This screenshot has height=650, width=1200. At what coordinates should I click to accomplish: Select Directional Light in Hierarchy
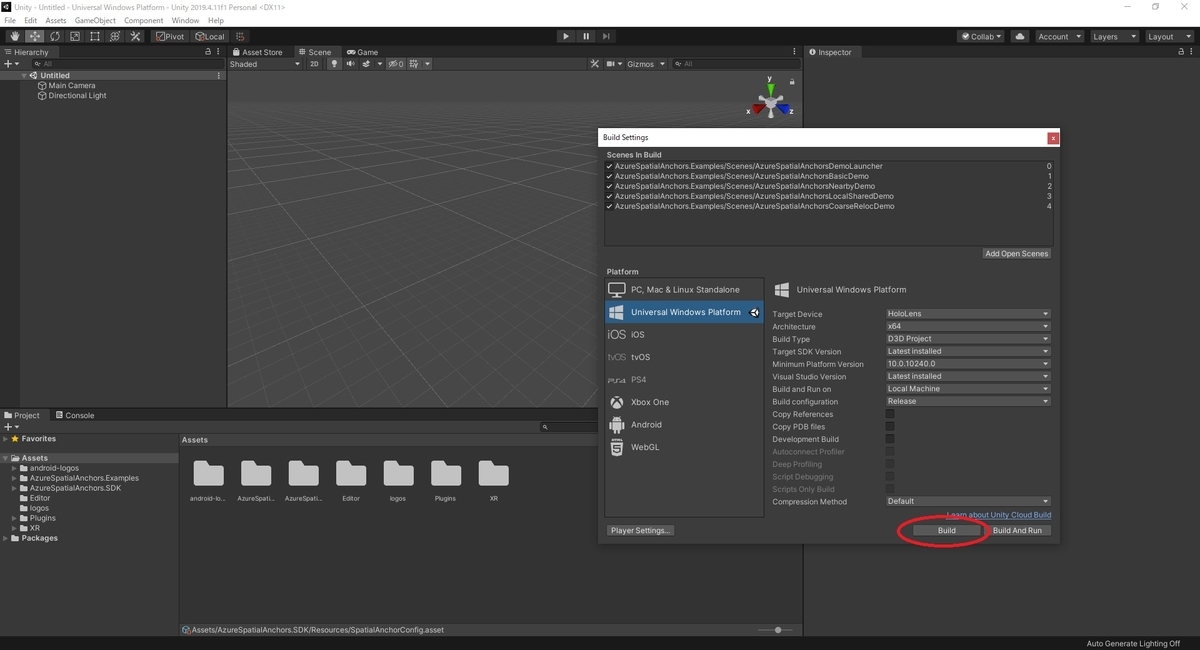(77, 96)
